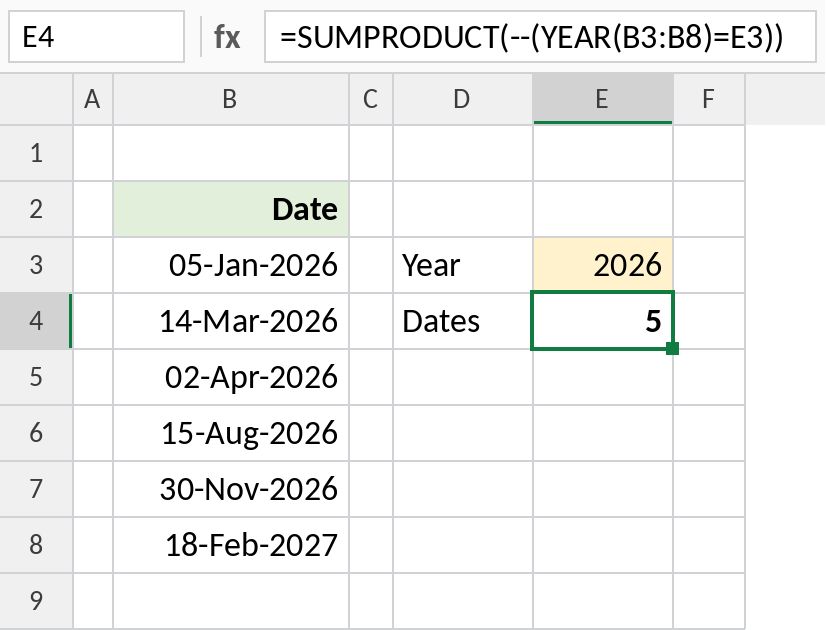Viewport: 826px width, 630px height.
Task: Select row 8 header
Action: (36, 545)
